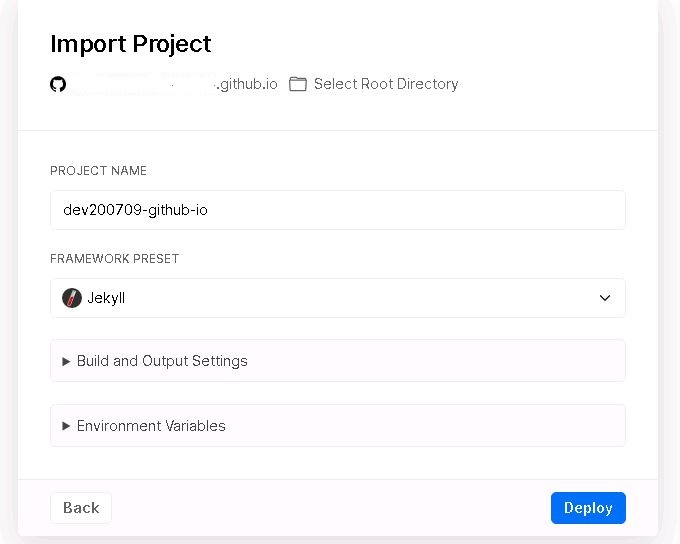Click the GitHub octocat icon

(58, 84)
